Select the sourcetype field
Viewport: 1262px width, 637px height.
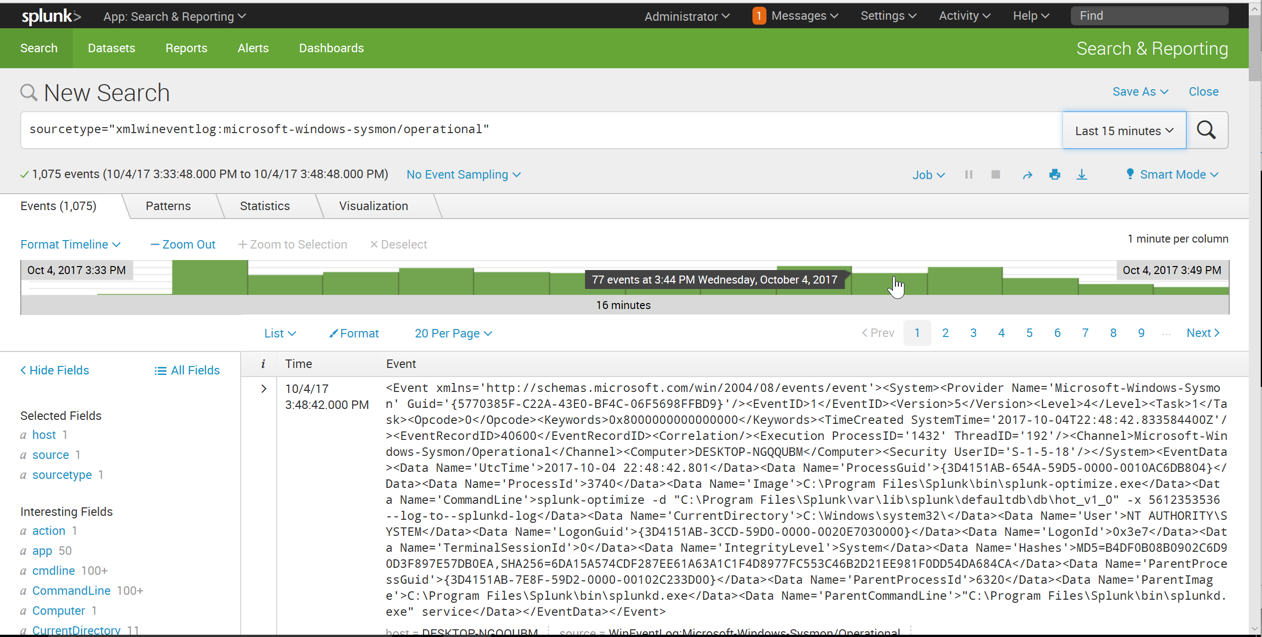point(62,475)
